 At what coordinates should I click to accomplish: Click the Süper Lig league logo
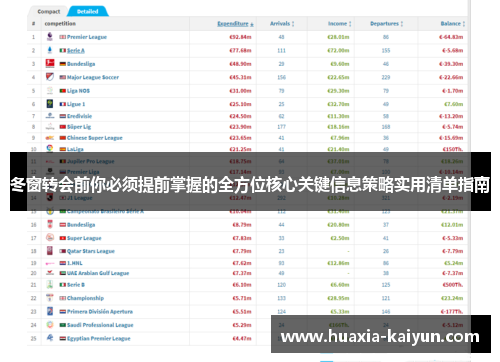coord(50,127)
